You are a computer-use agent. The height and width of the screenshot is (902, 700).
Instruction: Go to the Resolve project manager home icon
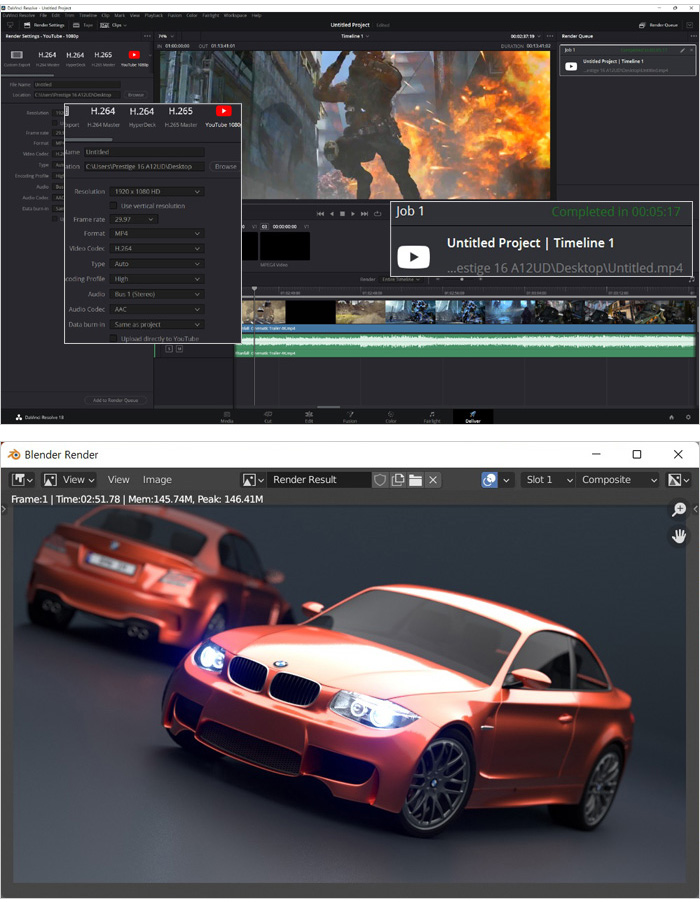pyautogui.click(x=671, y=417)
